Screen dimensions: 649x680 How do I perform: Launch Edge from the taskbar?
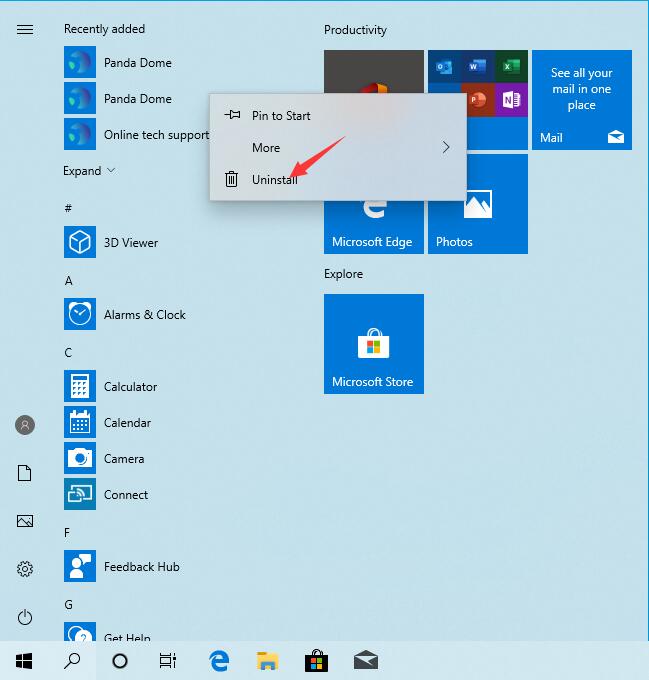tap(219, 661)
